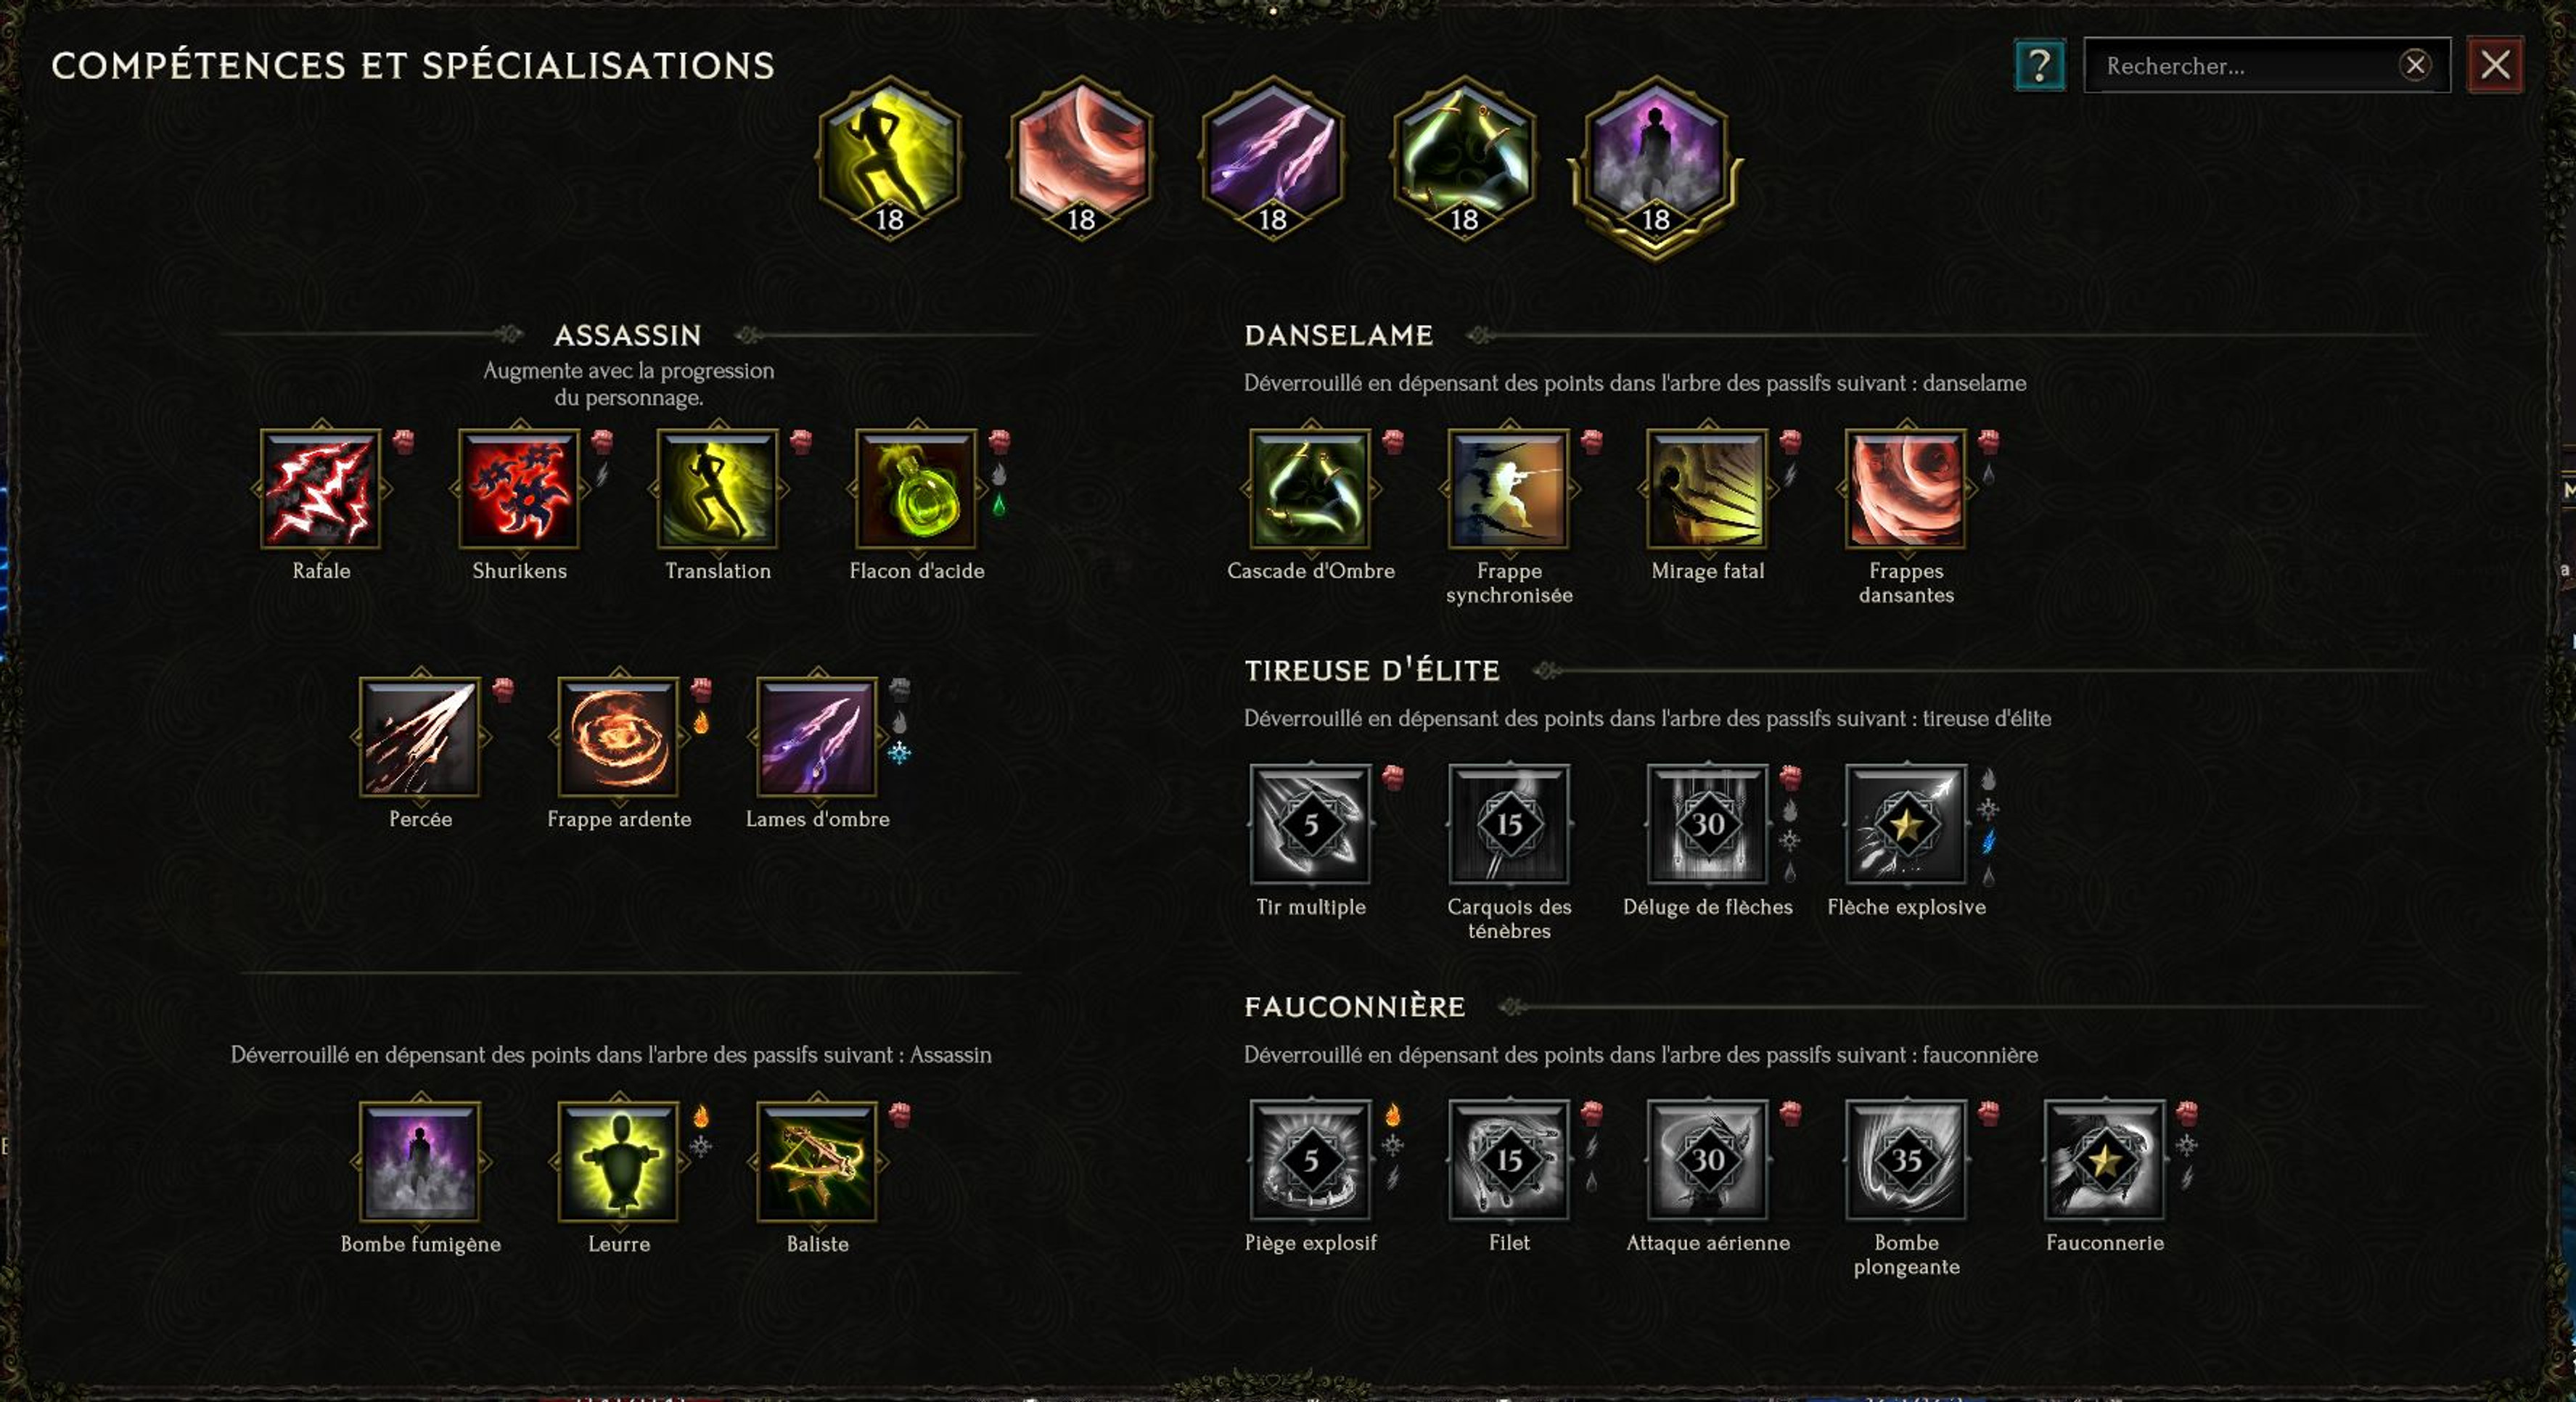
Task: Click the Cascade d'Ombre skill icon
Action: pos(1310,489)
